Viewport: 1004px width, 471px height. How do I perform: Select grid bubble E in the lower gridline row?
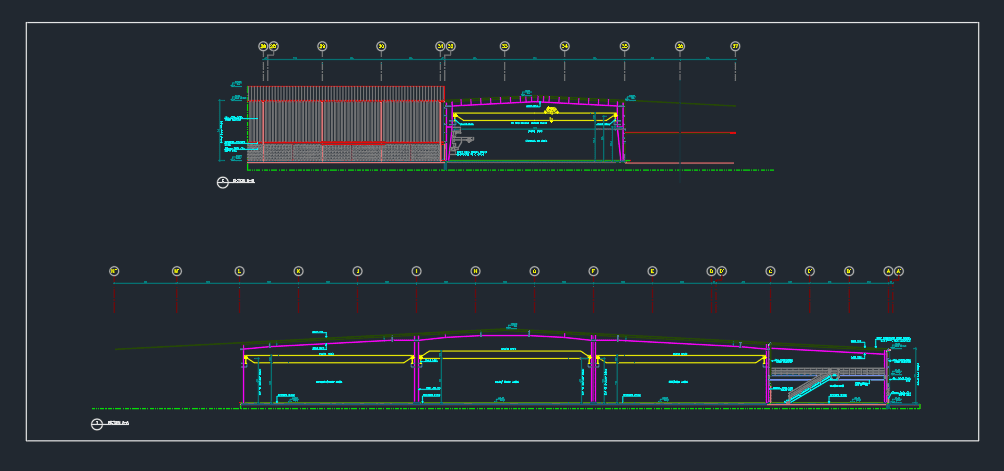(652, 271)
